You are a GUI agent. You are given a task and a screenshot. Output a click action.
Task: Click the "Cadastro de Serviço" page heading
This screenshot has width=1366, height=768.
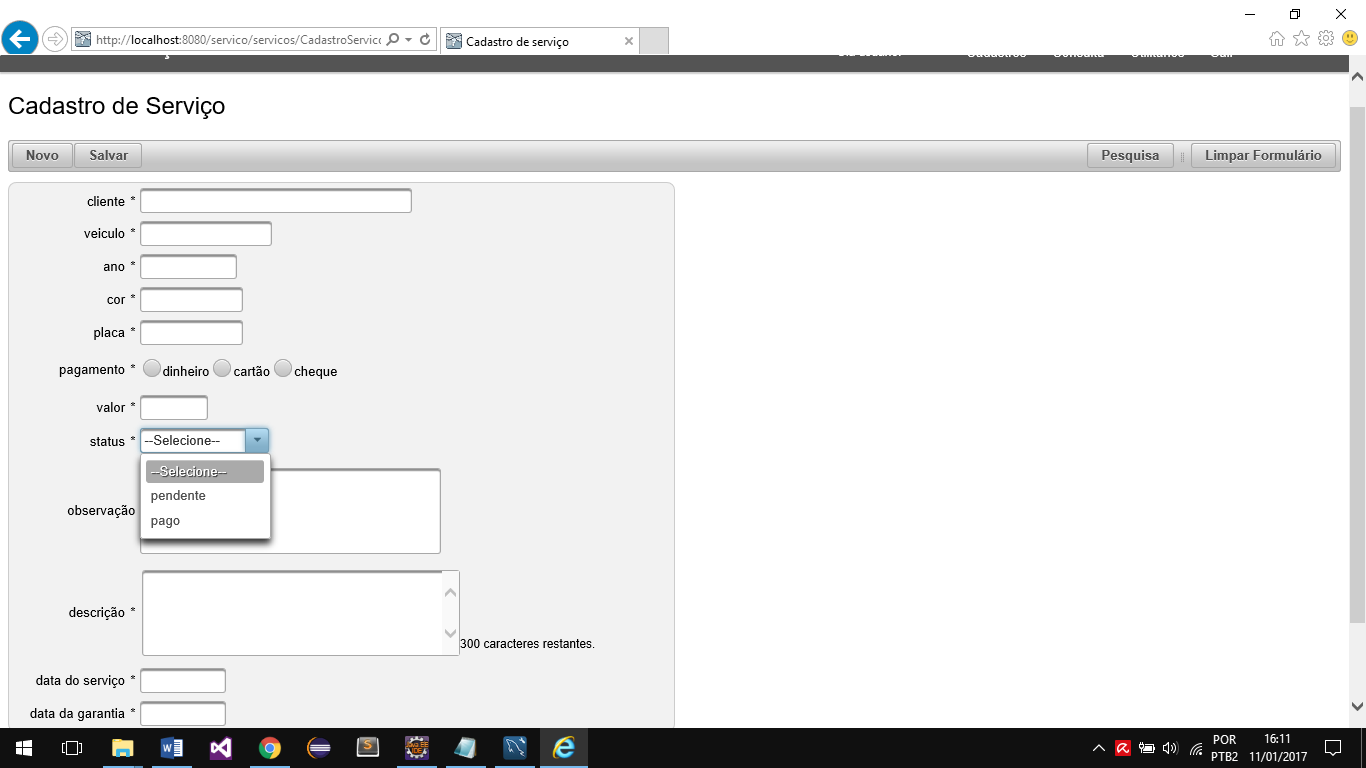point(117,106)
